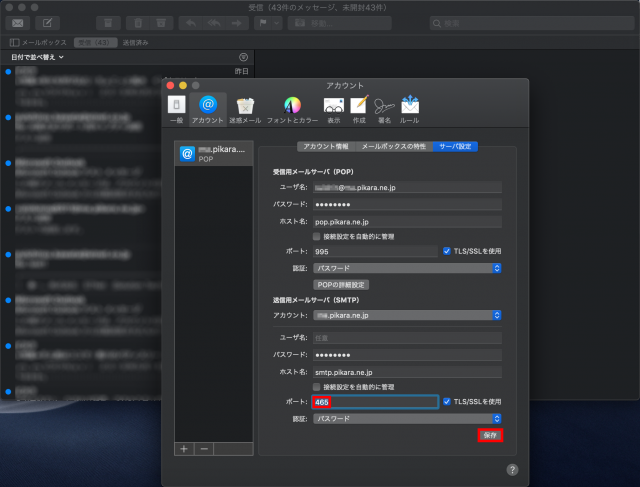Toggle POP 接続設定を自動的に管理 checkbox
This screenshot has width=640, height=487.
pyautogui.click(x=317, y=236)
